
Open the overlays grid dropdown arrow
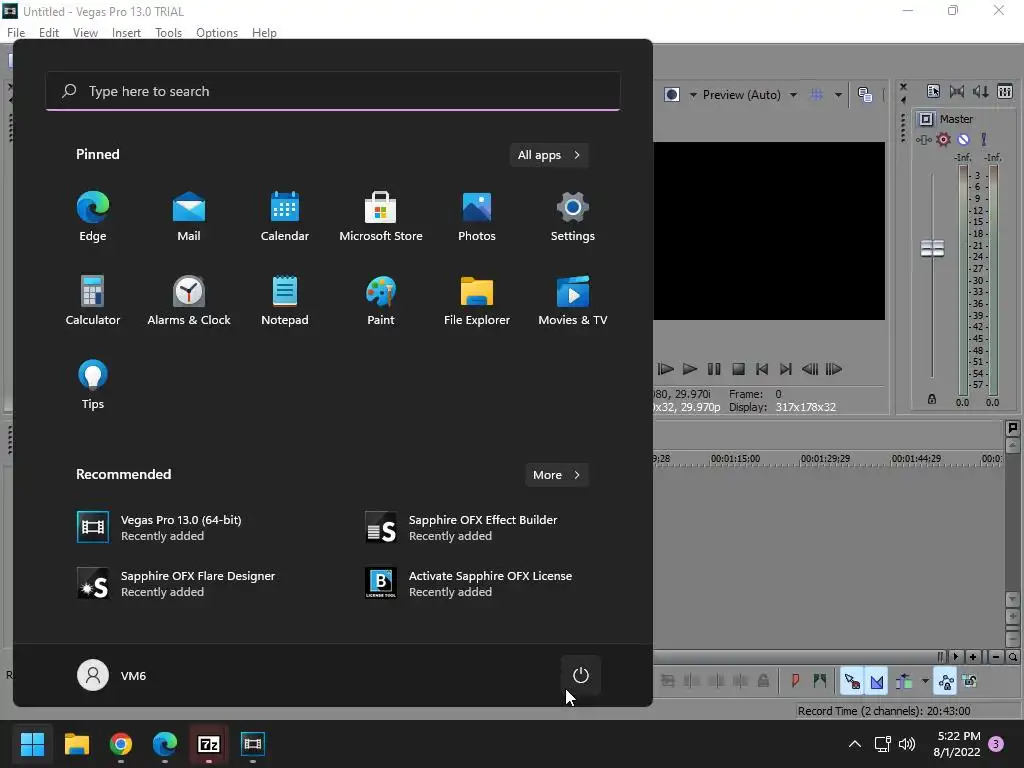(x=838, y=95)
